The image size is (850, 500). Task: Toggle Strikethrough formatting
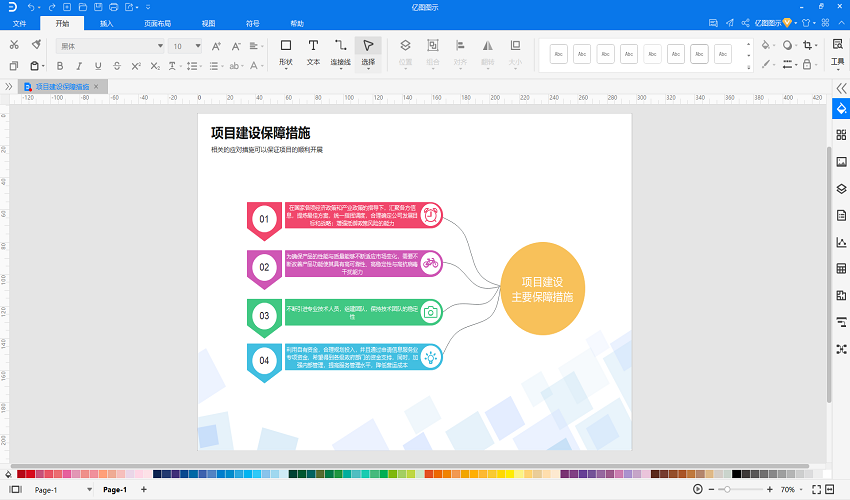(x=117, y=66)
